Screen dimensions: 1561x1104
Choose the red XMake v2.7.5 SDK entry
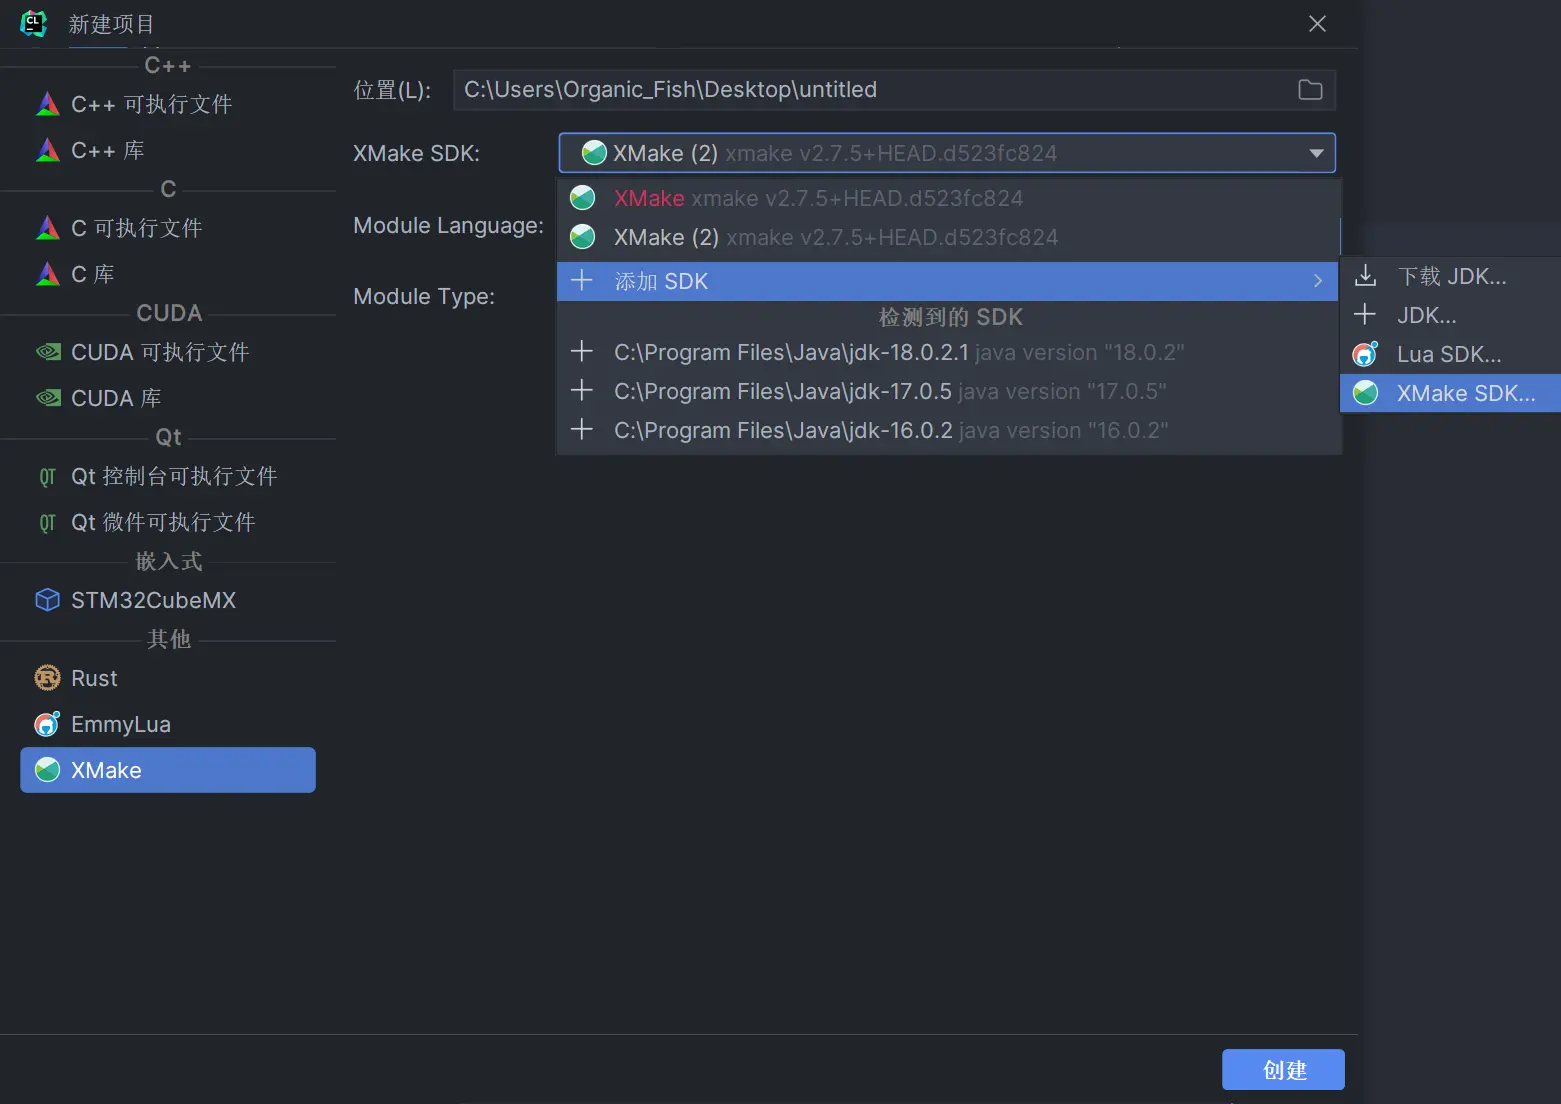tap(948, 198)
